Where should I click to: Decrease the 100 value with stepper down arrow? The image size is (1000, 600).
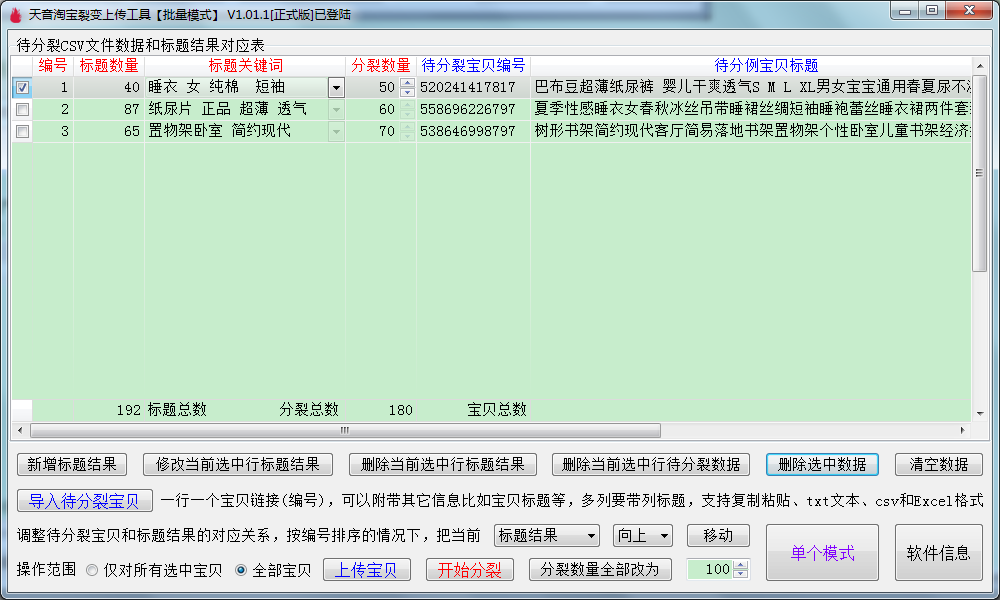[740, 574]
